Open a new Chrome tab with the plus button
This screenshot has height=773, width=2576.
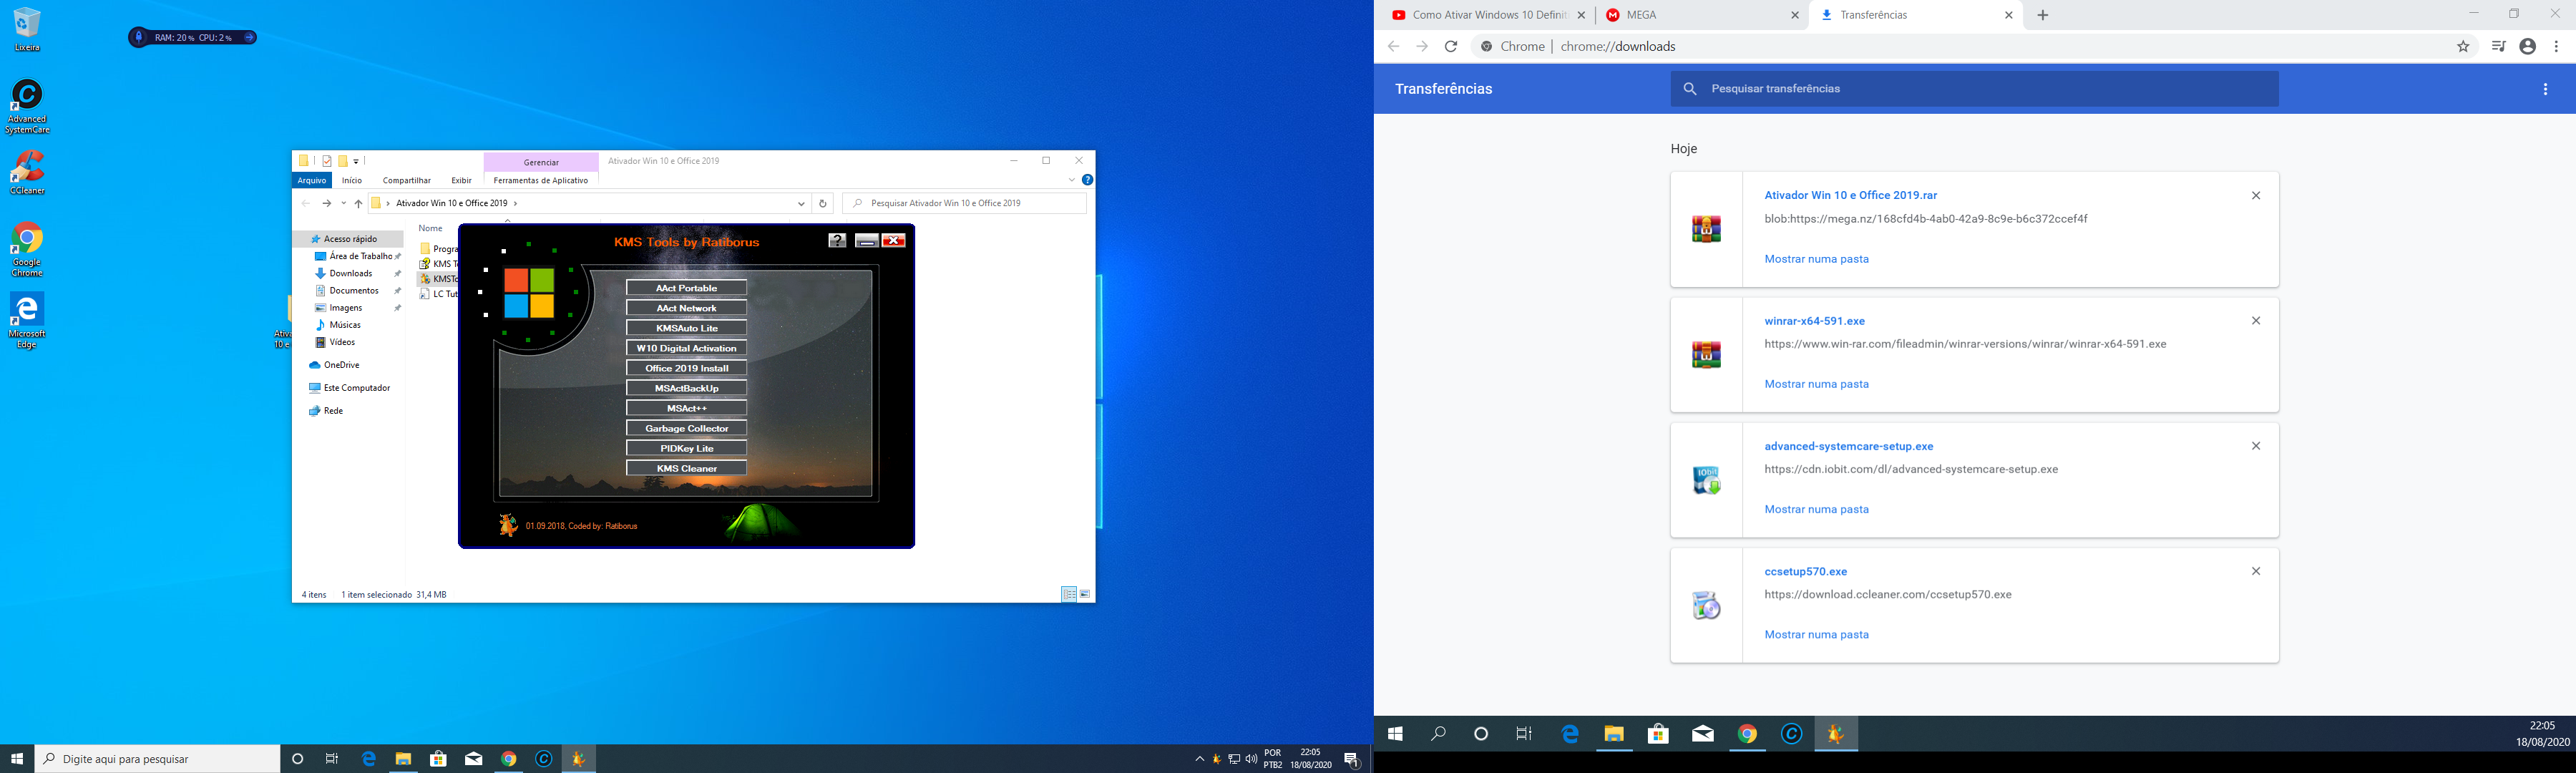2042,15
